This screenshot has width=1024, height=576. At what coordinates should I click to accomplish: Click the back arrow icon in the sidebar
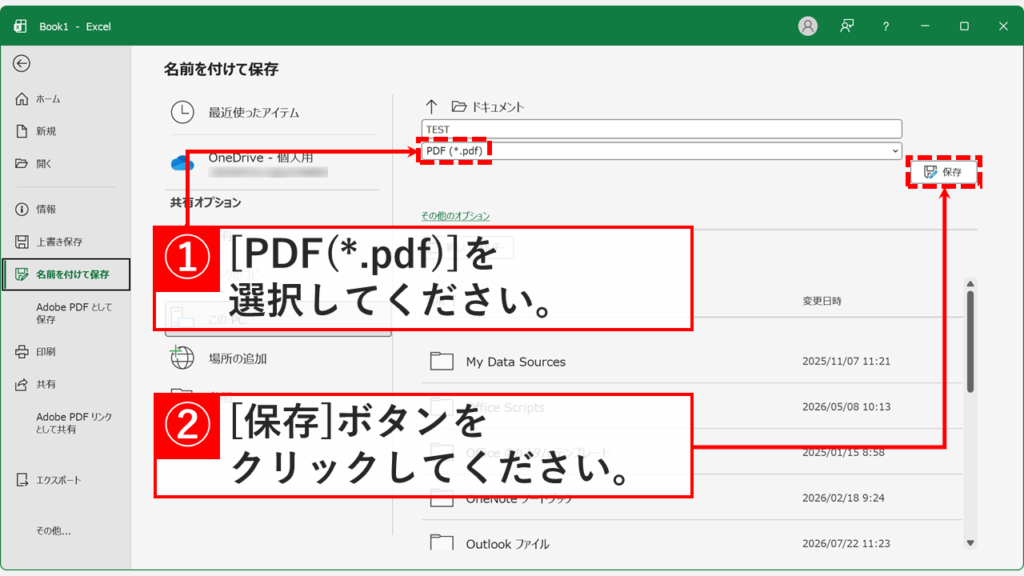(22, 63)
